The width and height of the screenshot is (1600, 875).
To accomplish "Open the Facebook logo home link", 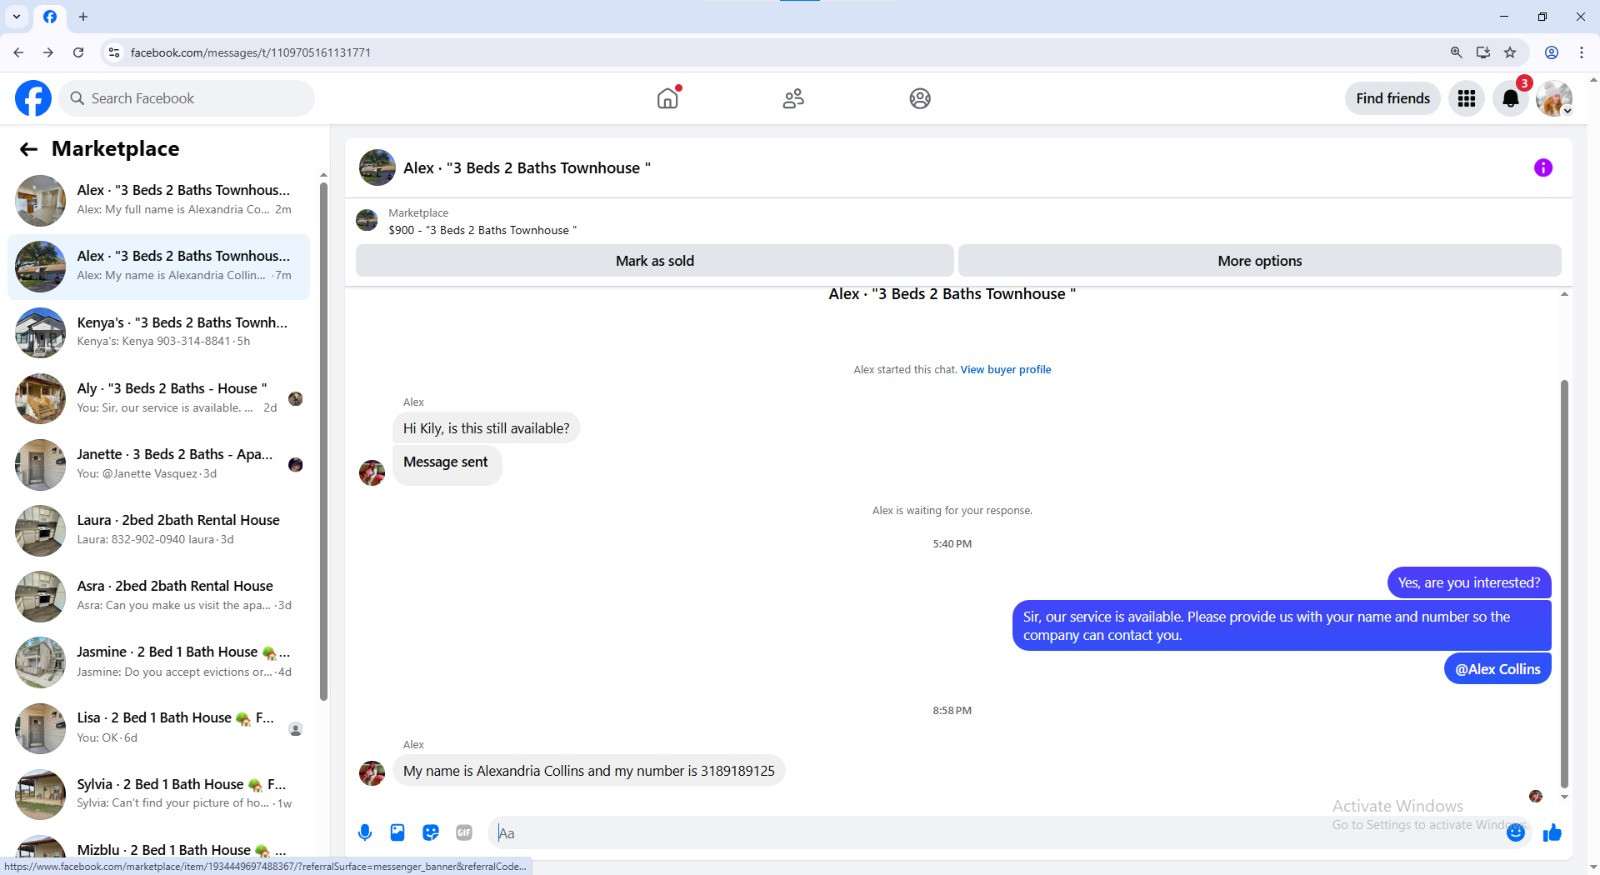I will (33, 98).
